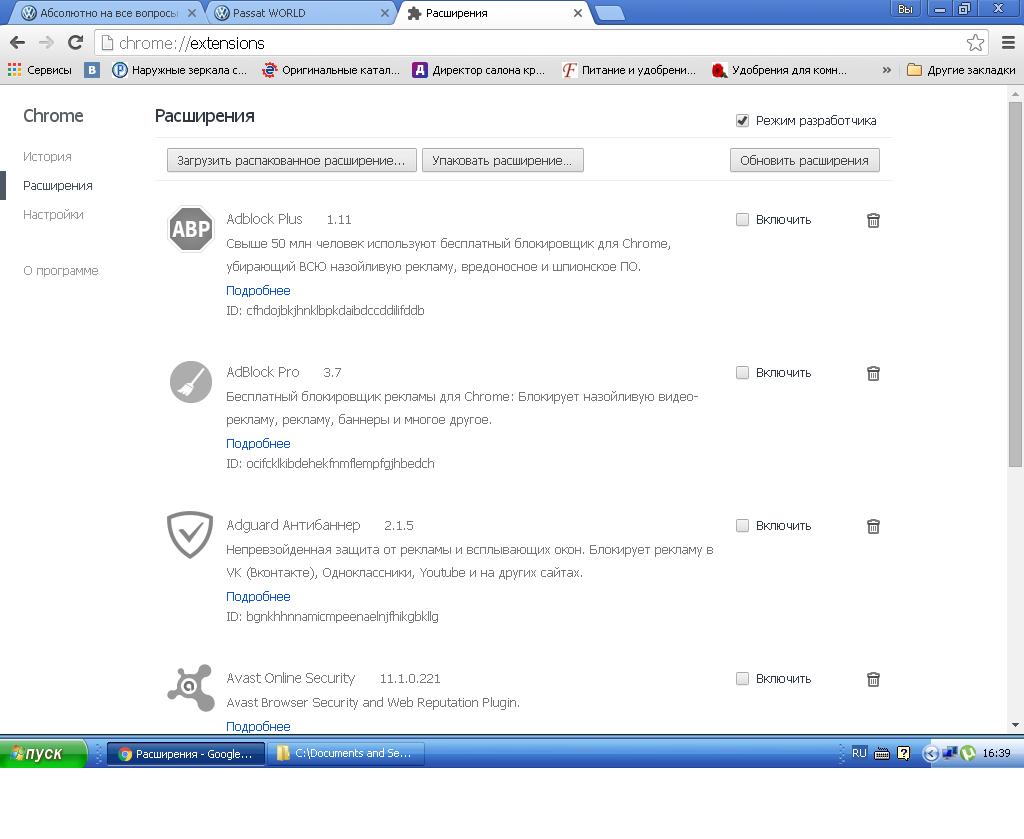Open Настройки in the Chrome sidebar
1024x839 pixels.
[53, 214]
